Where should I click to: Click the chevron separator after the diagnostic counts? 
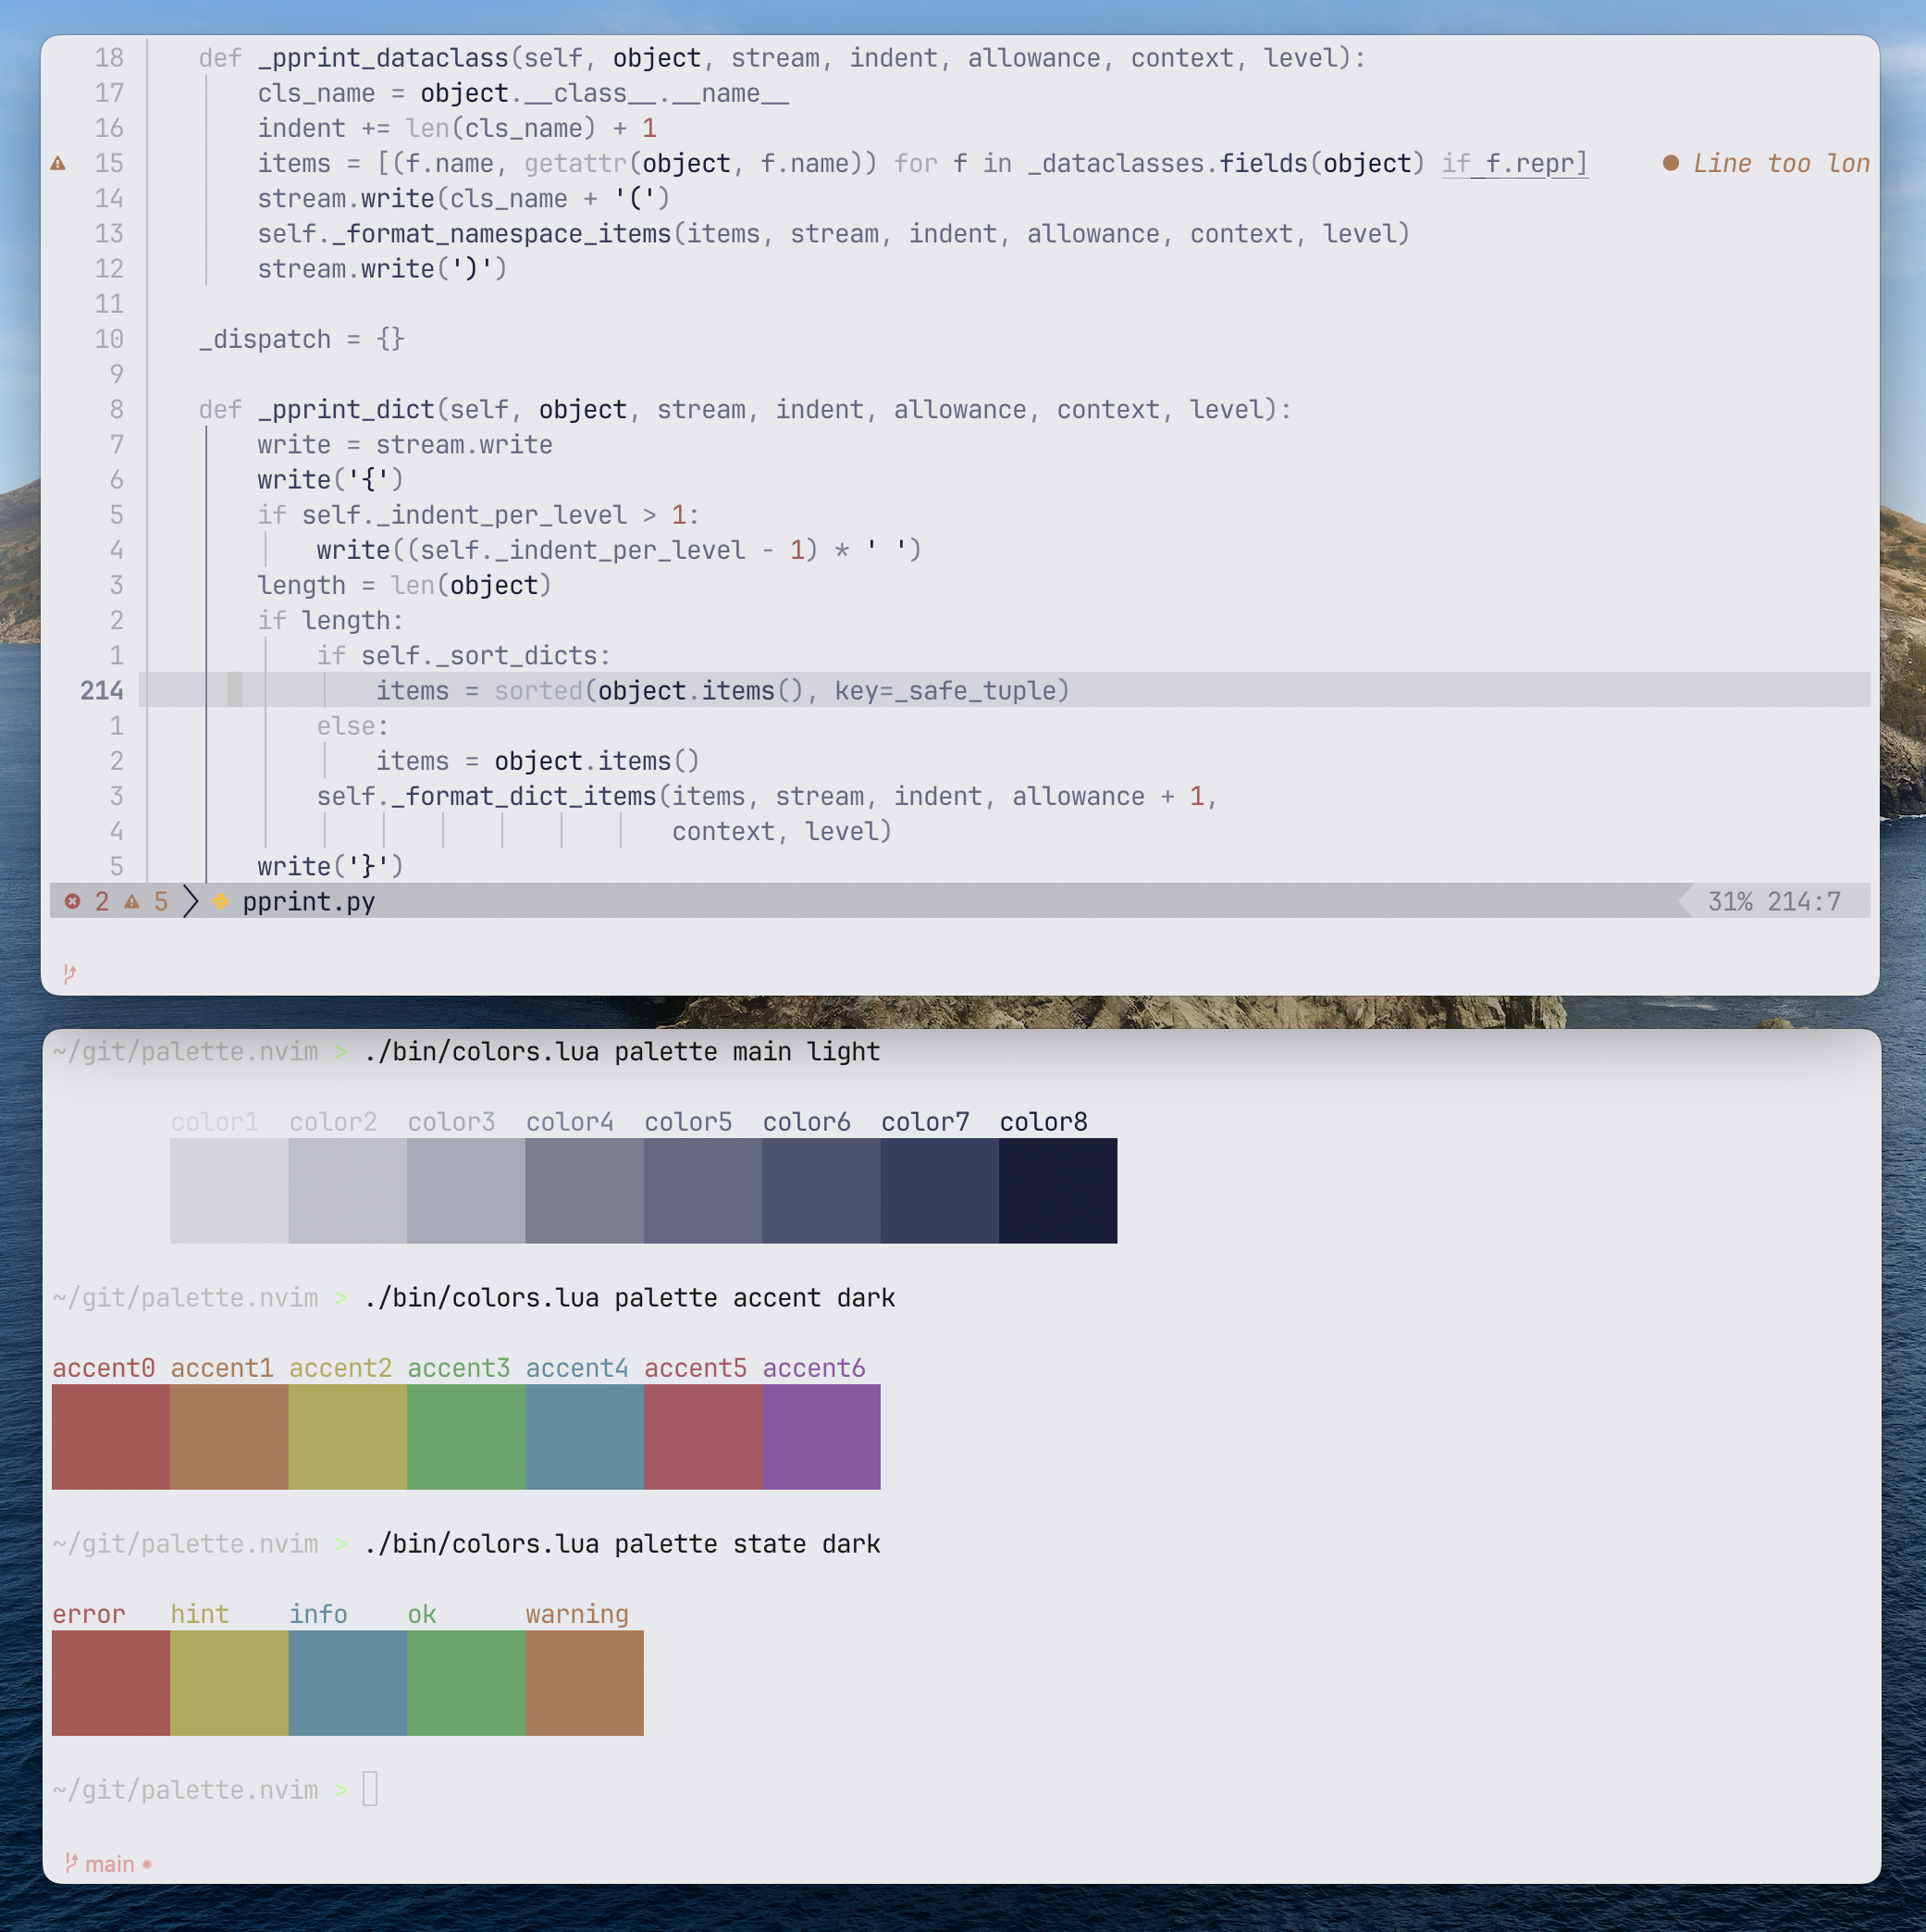[188, 901]
